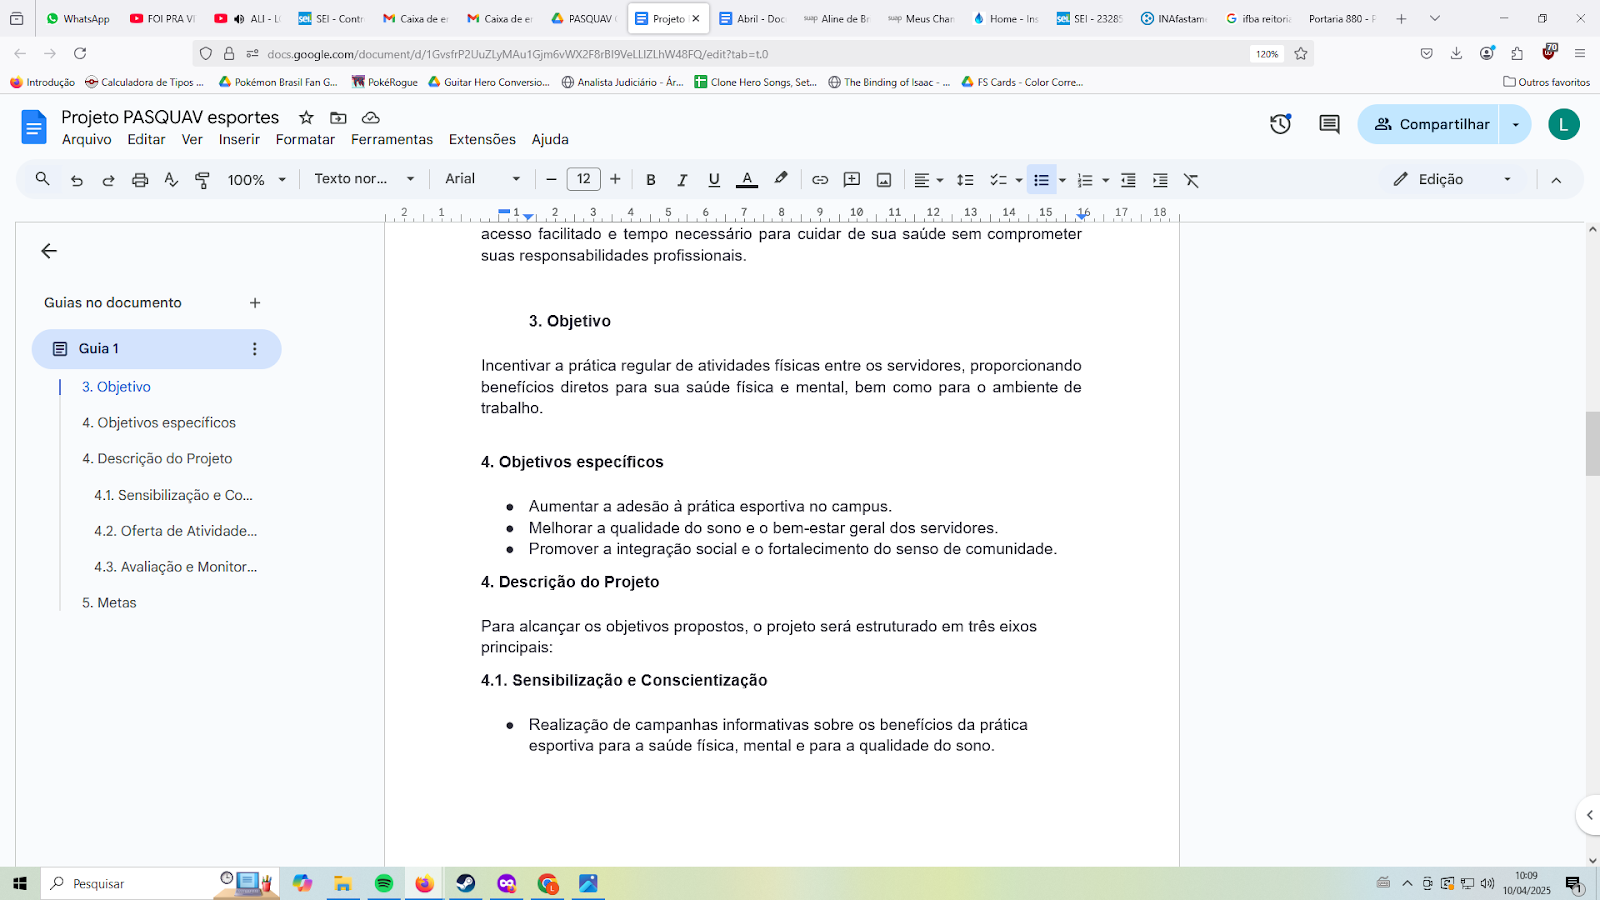1600x900 pixels.
Task: Open highlight color marker tool
Action: tap(781, 179)
